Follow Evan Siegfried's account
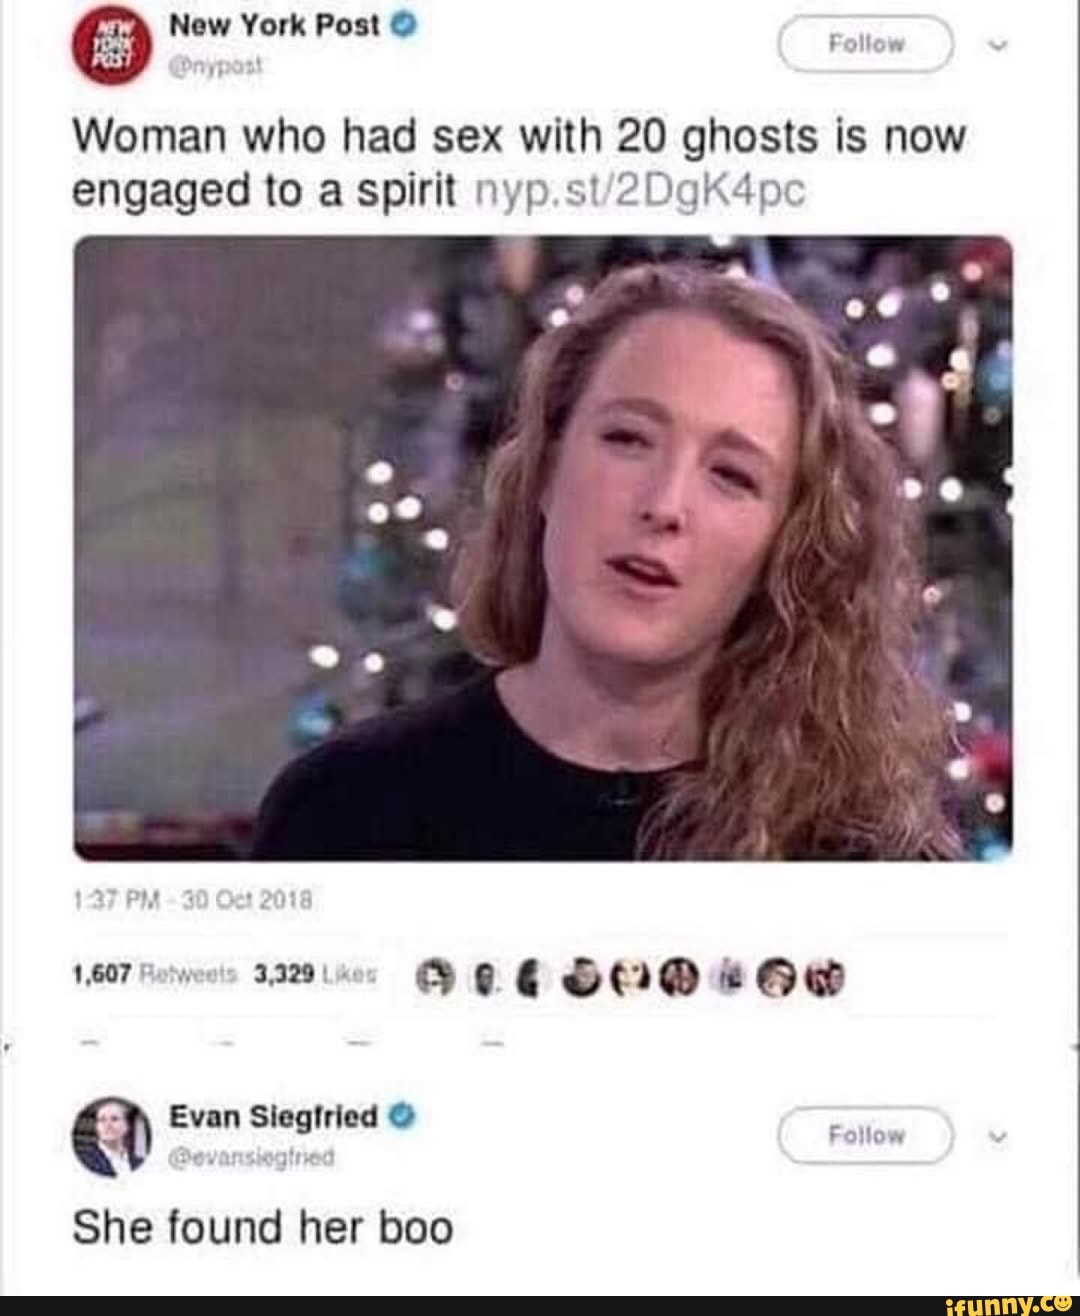 click(x=866, y=1135)
